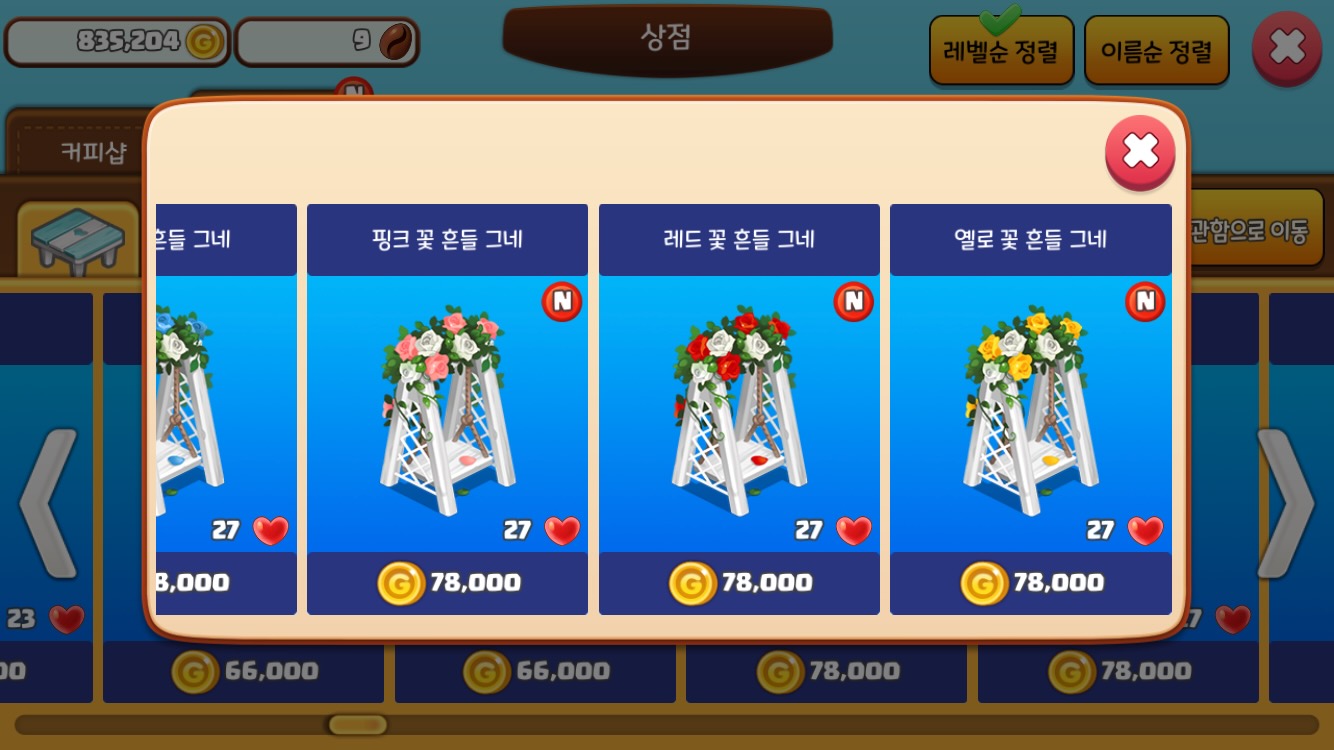Click the horizontal scrollbar thumb at bottom
1334x750 pixels.
click(x=357, y=724)
